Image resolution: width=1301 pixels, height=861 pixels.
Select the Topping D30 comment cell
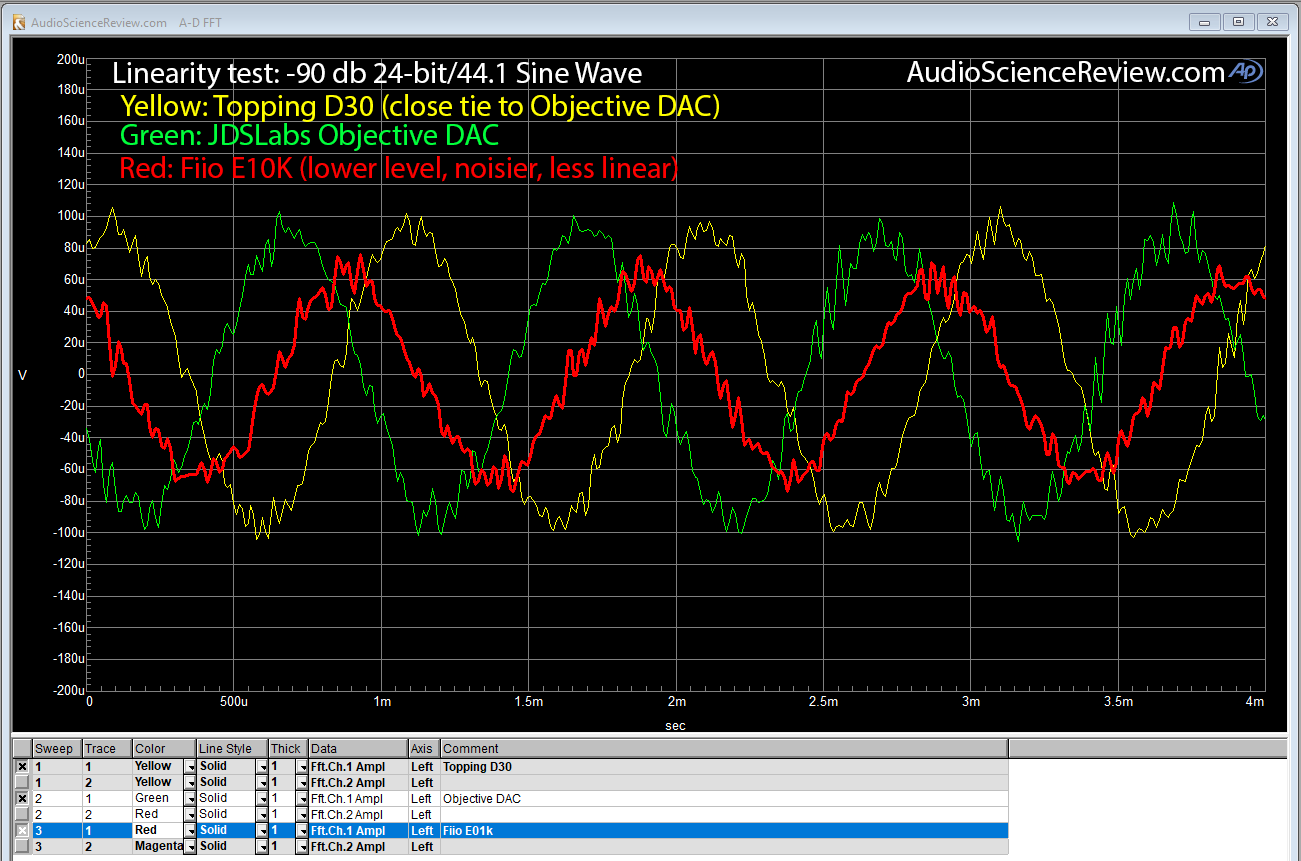pyautogui.click(x=724, y=766)
